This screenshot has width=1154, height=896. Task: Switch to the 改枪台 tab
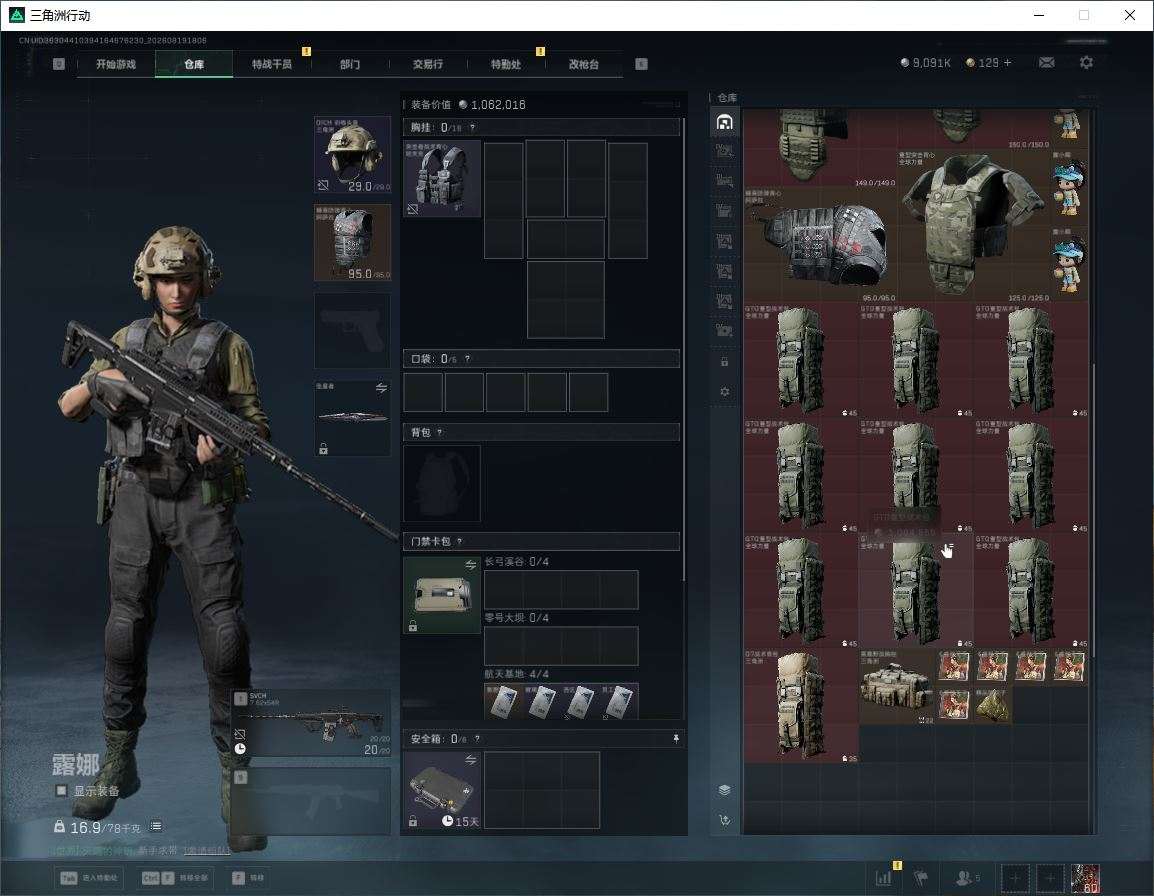[x=584, y=64]
